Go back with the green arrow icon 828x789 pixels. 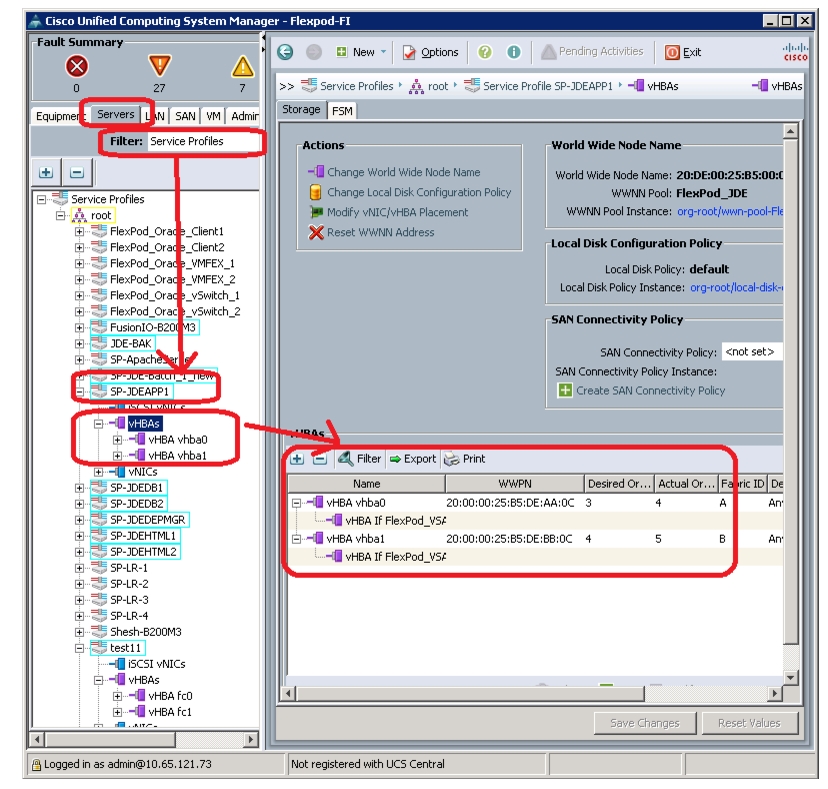coord(285,52)
